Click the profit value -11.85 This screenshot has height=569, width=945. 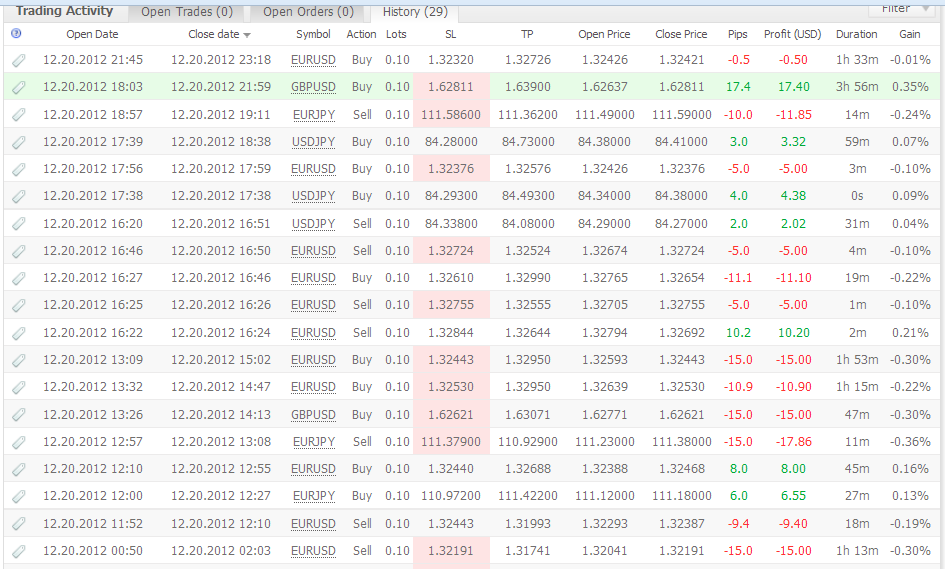(794, 115)
